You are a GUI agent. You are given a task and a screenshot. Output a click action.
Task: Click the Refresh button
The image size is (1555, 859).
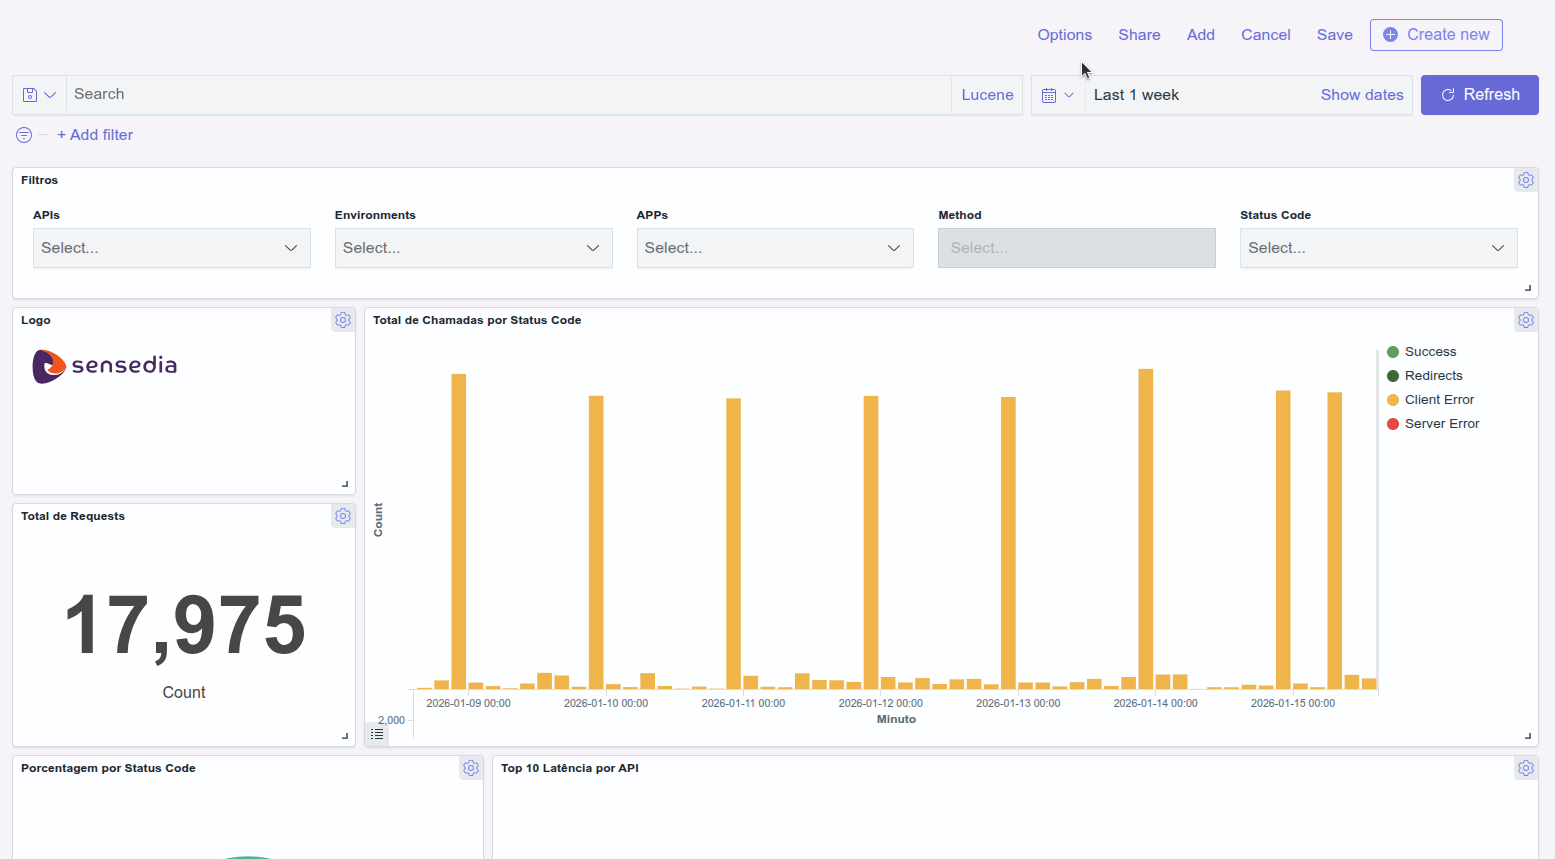[x=1479, y=95]
